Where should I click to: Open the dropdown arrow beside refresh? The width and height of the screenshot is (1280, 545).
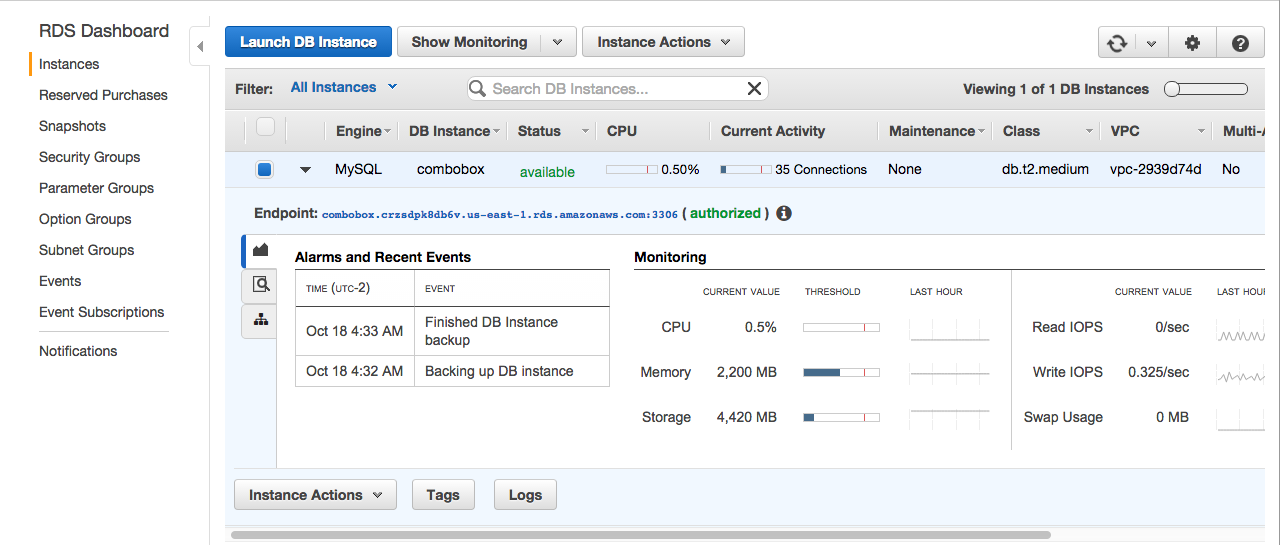pyautogui.click(x=1151, y=43)
